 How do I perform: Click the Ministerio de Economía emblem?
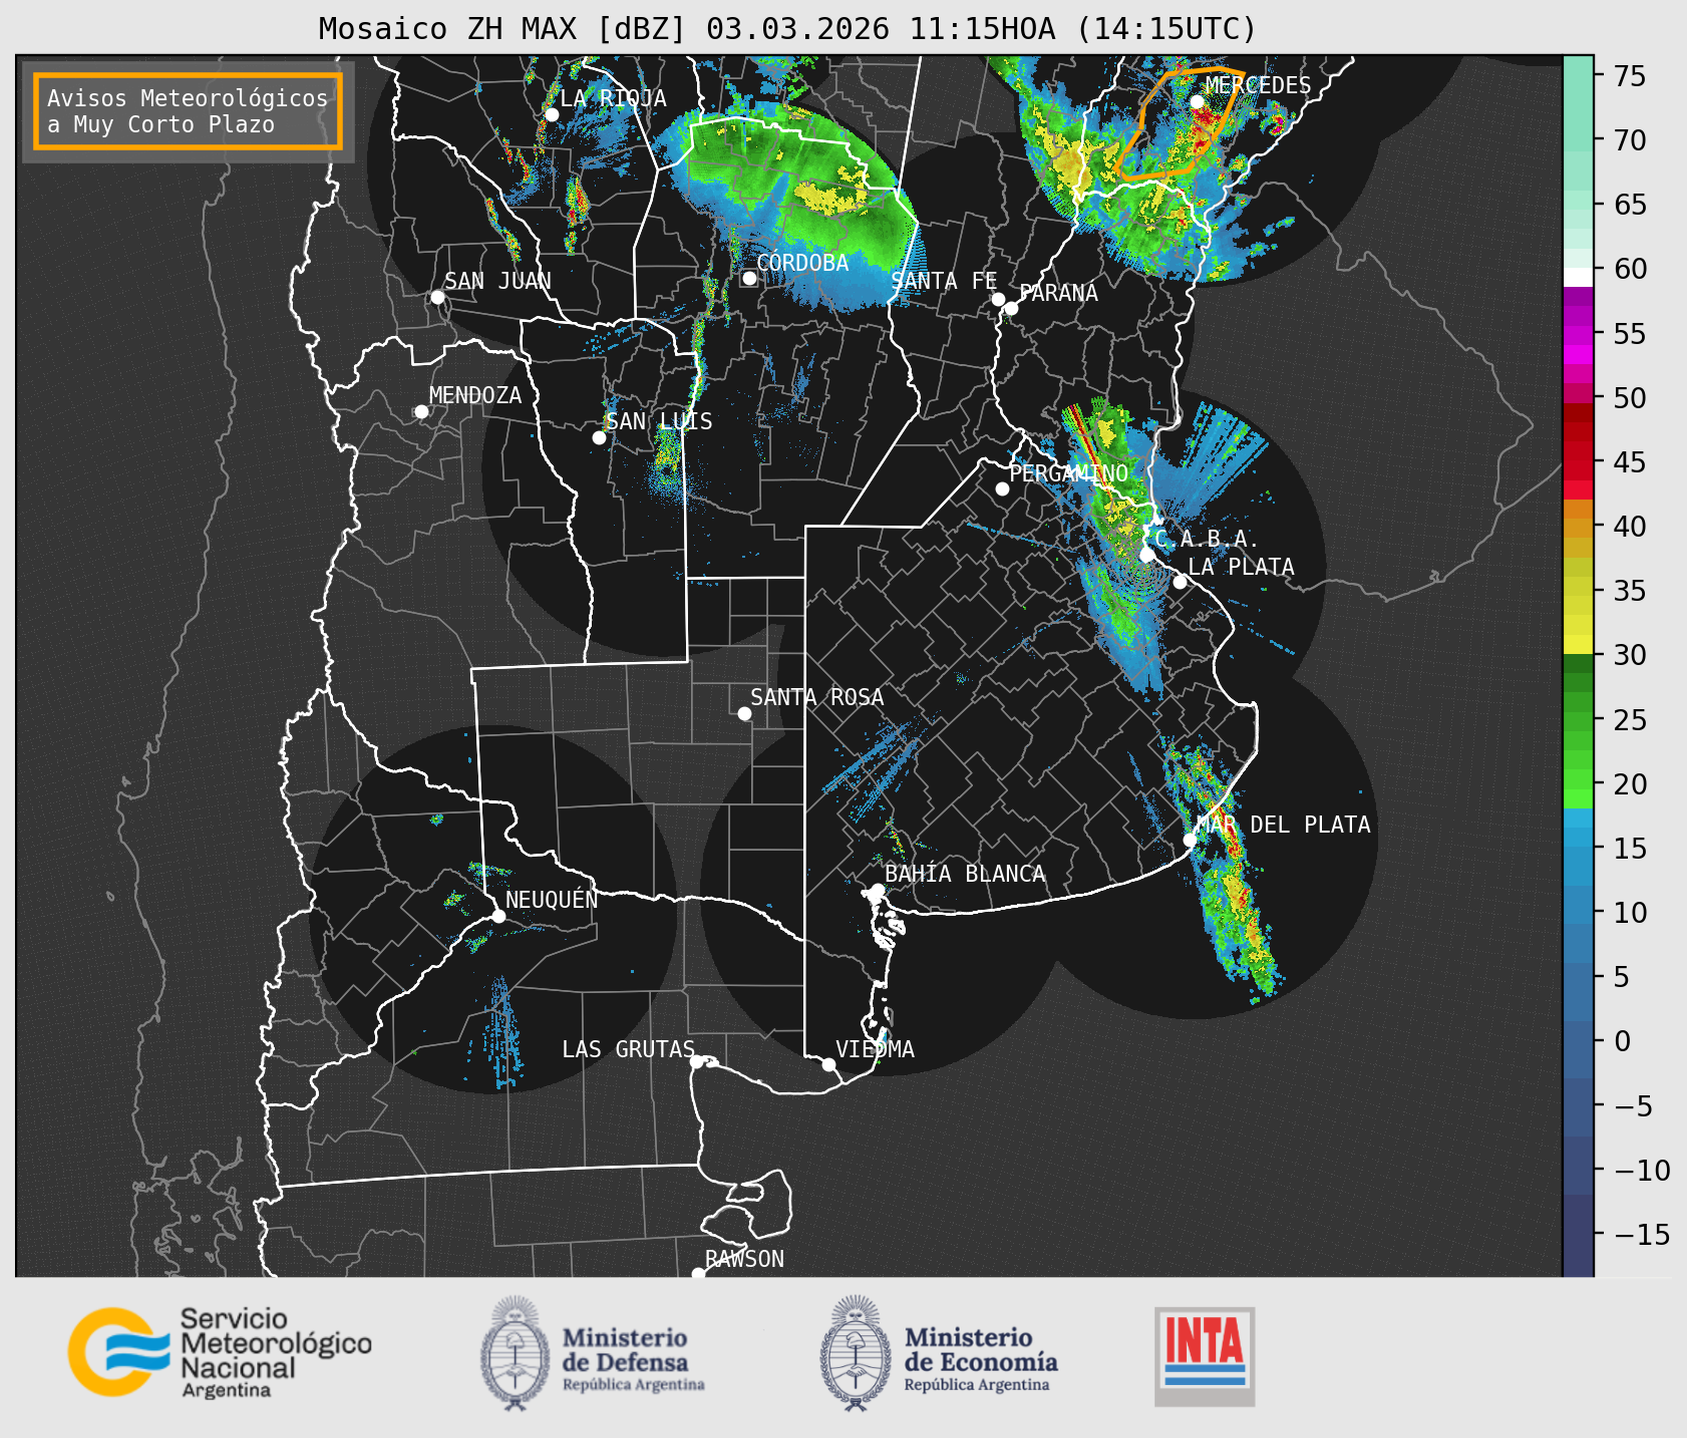coord(855,1354)
